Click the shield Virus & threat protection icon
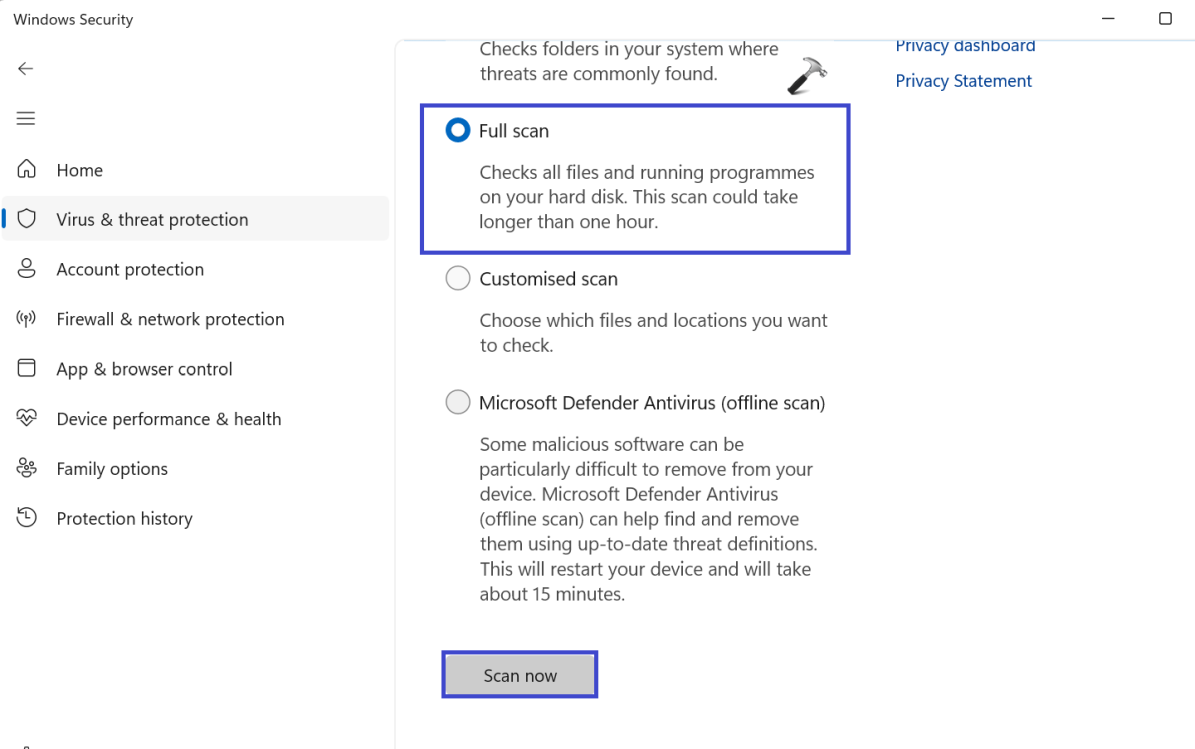This screenshot has width=1195, height=749. click(27, 219)
